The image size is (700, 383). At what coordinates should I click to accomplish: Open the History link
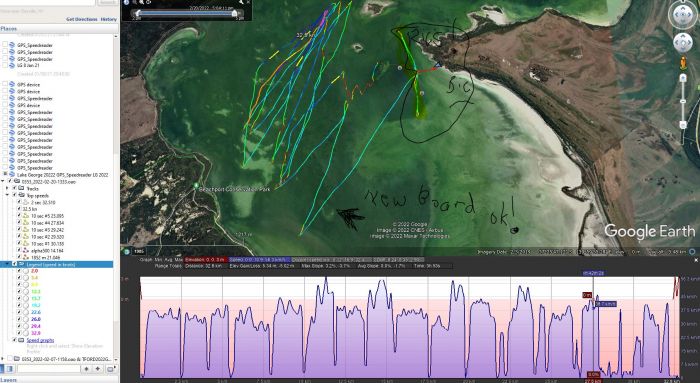click(x=108, y=19)
